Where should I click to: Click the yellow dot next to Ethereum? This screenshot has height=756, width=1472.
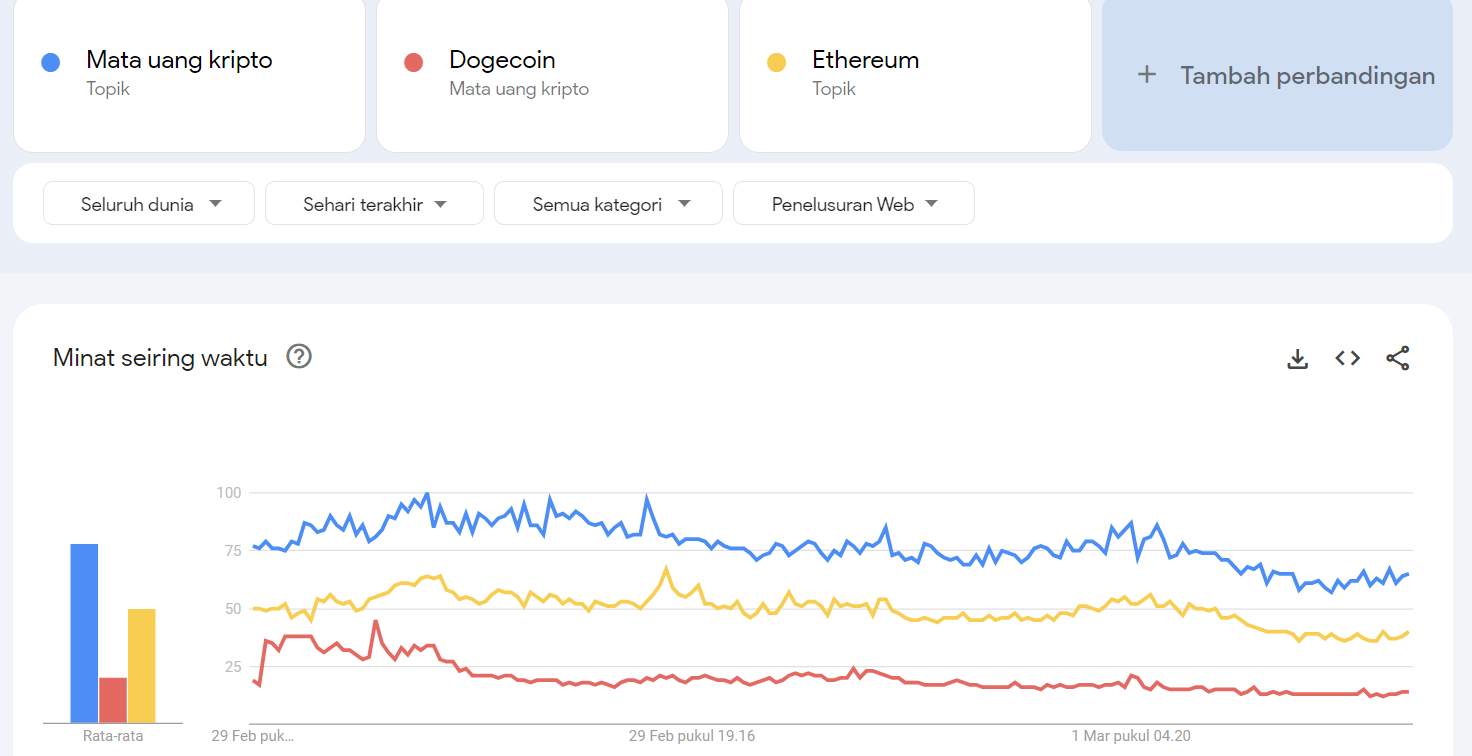click(x=776, y=63)
